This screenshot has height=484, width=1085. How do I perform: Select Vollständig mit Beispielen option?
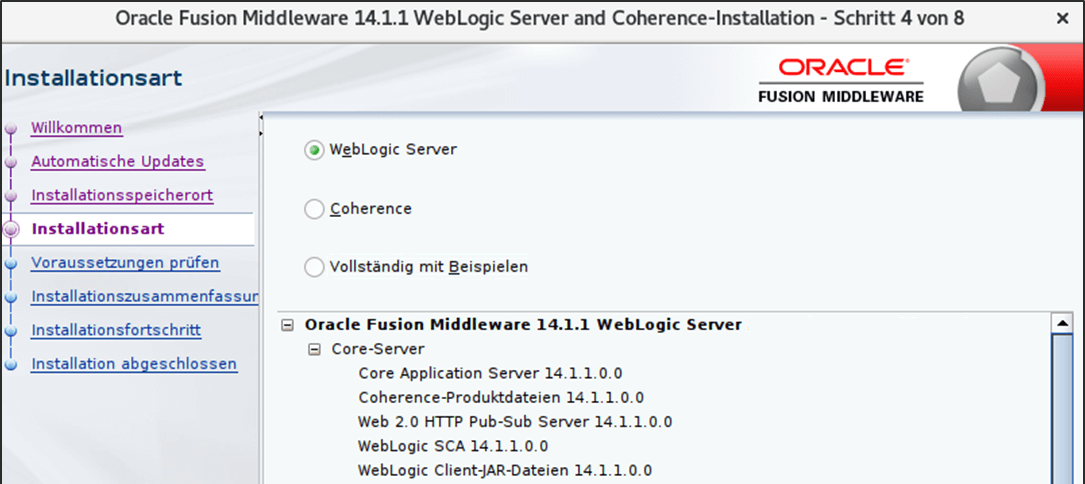(314, 267)
